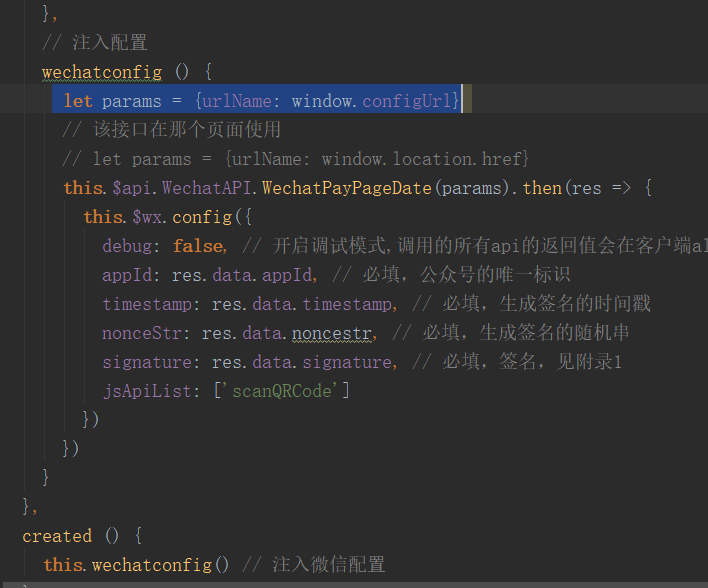Click 'configUrl' in the selected line
Screen dimensions: 708x588
pos(406,101)
